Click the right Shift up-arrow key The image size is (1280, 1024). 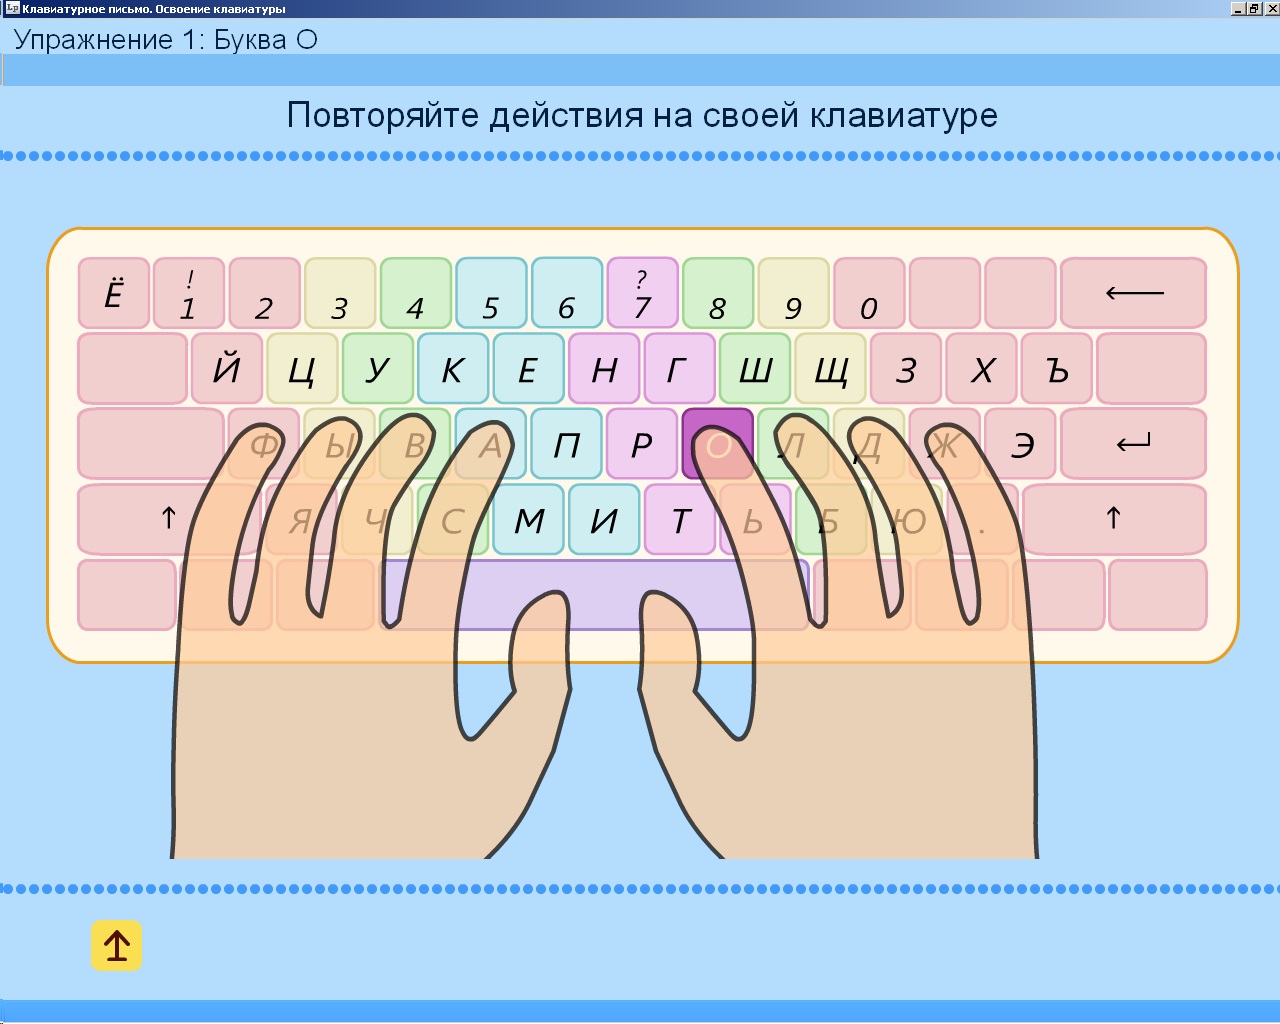point(1113,518)
